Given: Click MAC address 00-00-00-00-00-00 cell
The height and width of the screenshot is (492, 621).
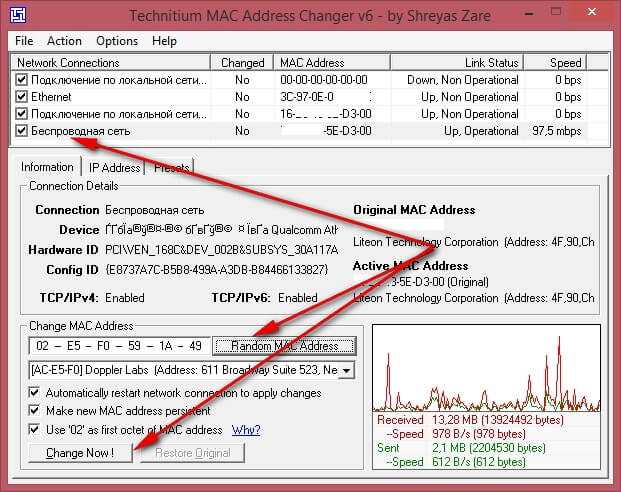Looking at the screenshot, I should (324, 80).
